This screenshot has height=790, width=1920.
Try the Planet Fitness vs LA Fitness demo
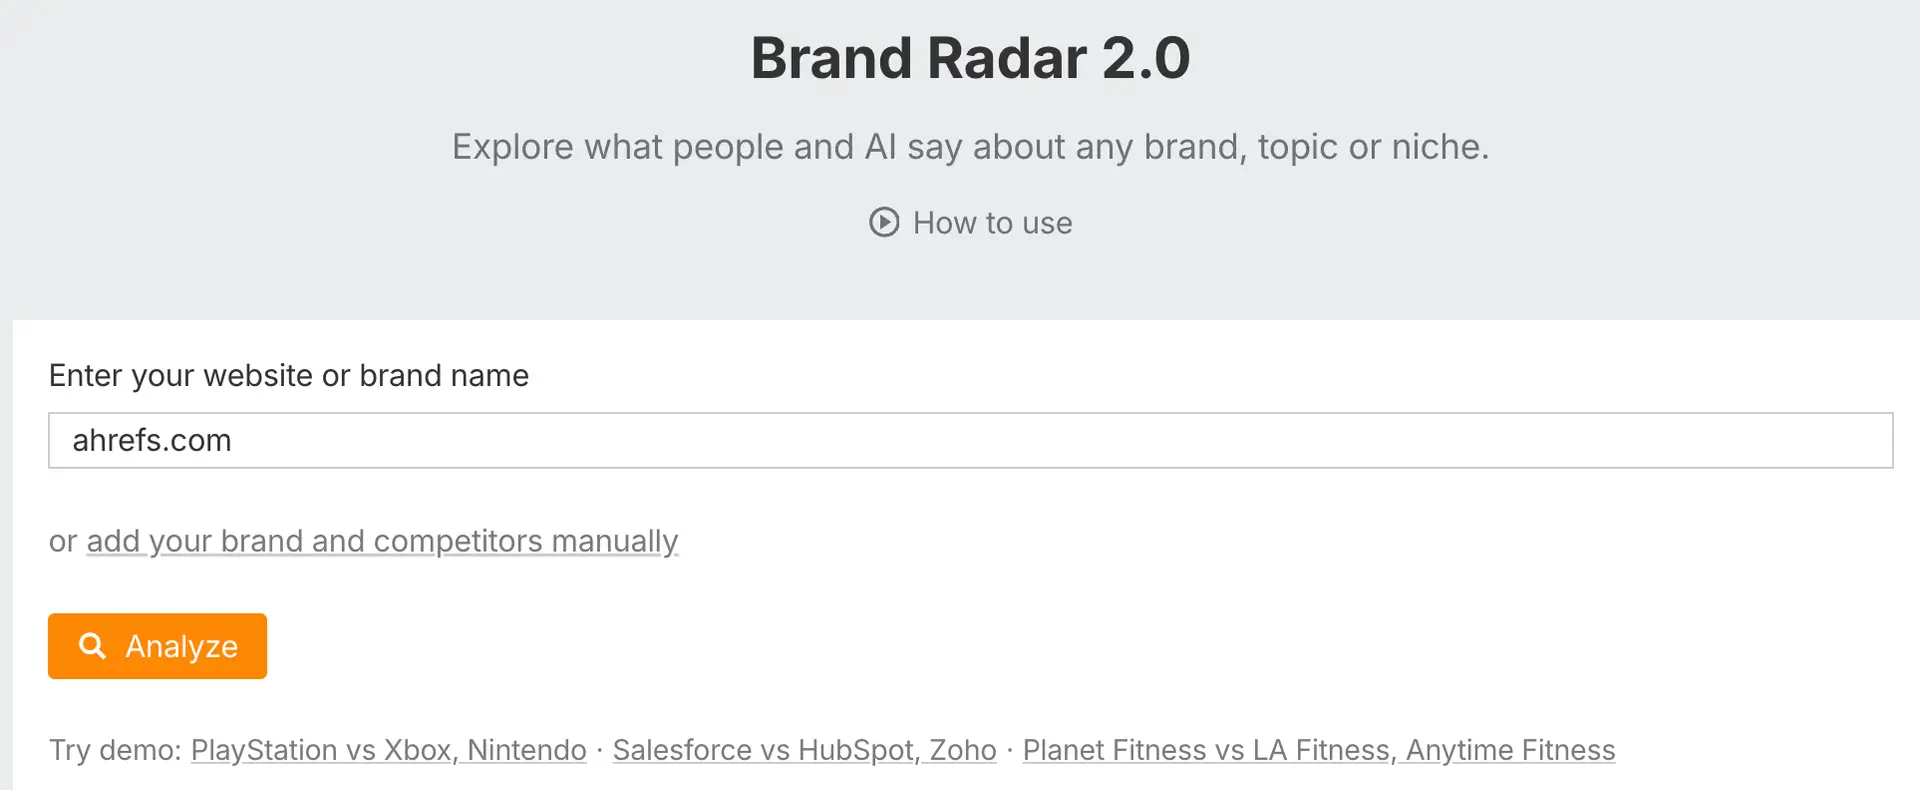(1319, 750)
